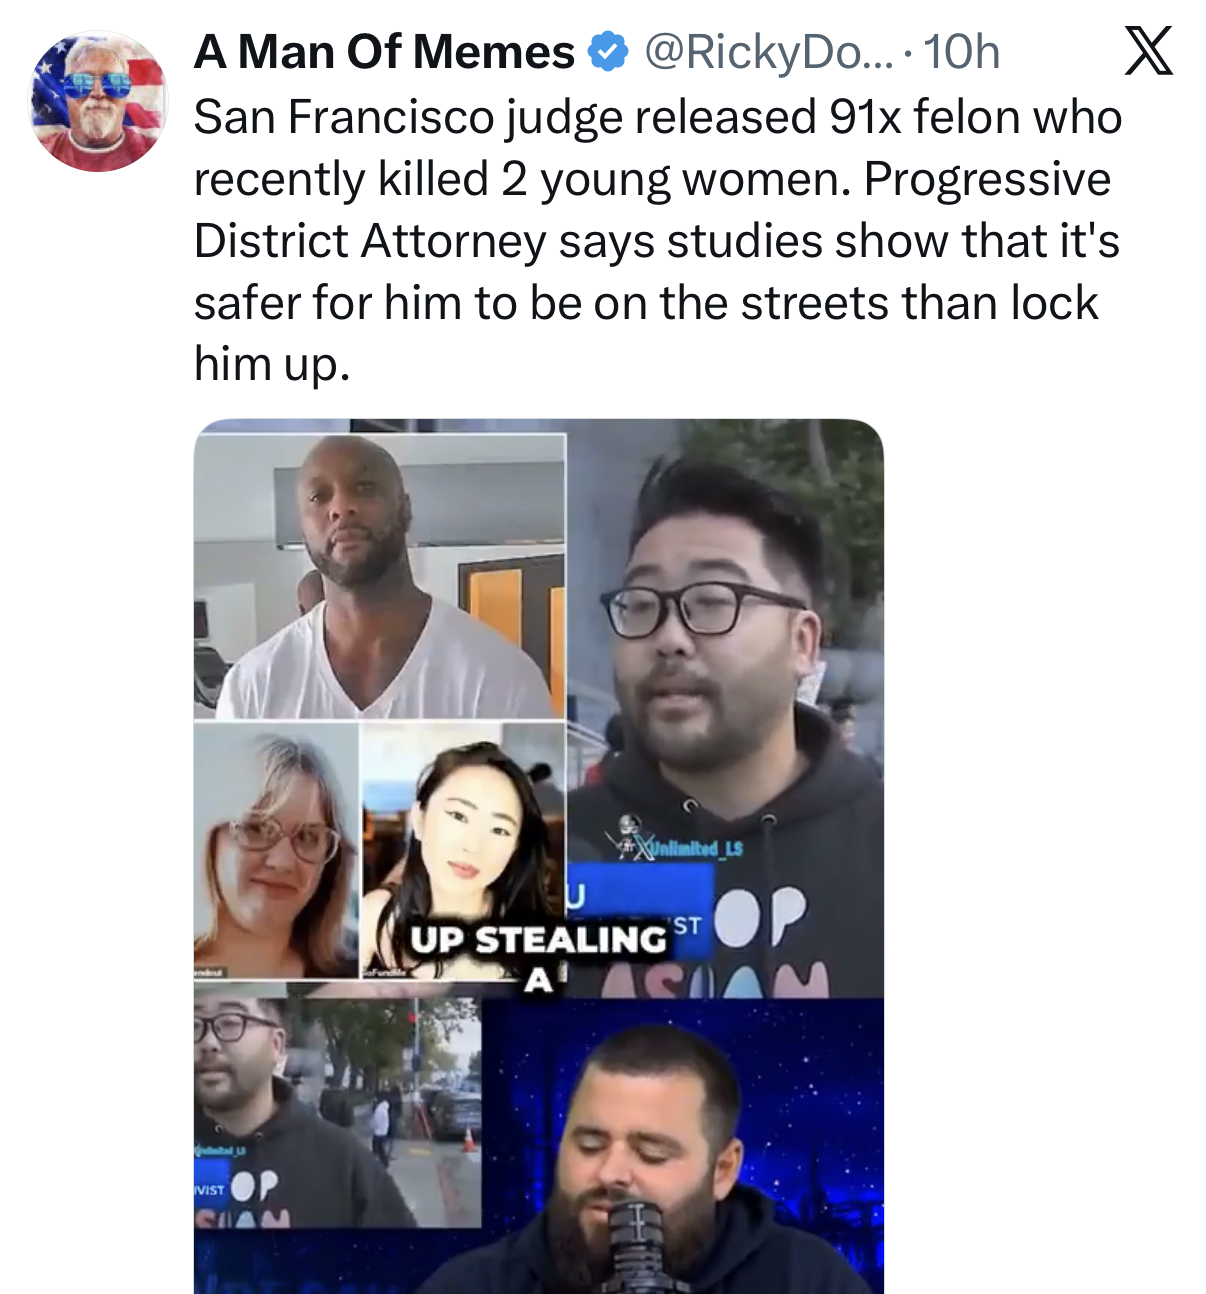Click the words "him up." ending the tweet

point(272,364)
